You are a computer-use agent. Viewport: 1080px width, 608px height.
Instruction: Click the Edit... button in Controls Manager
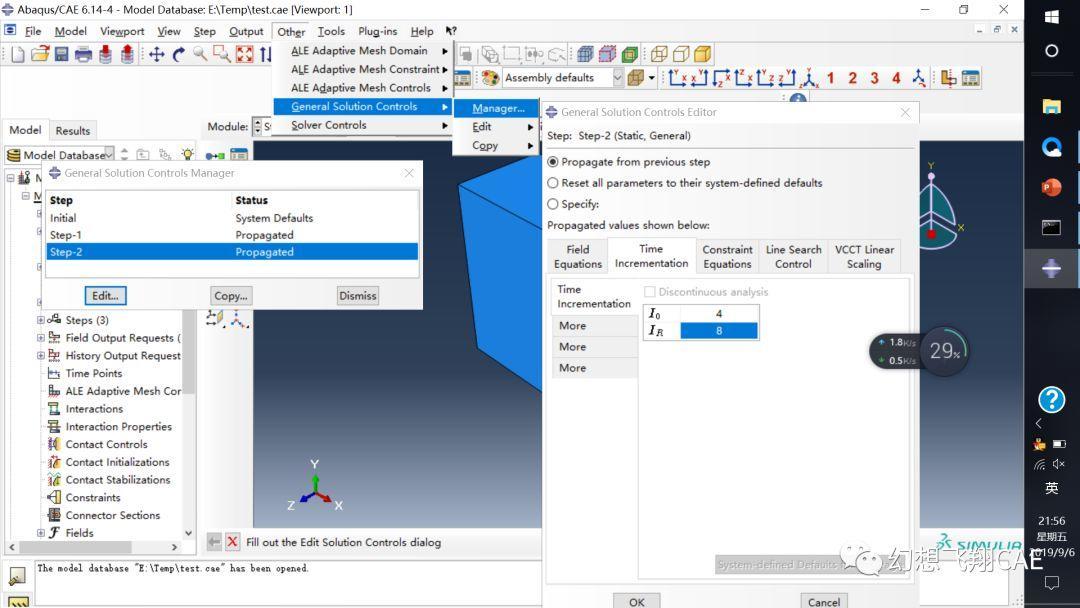click(x=105, y=295)
